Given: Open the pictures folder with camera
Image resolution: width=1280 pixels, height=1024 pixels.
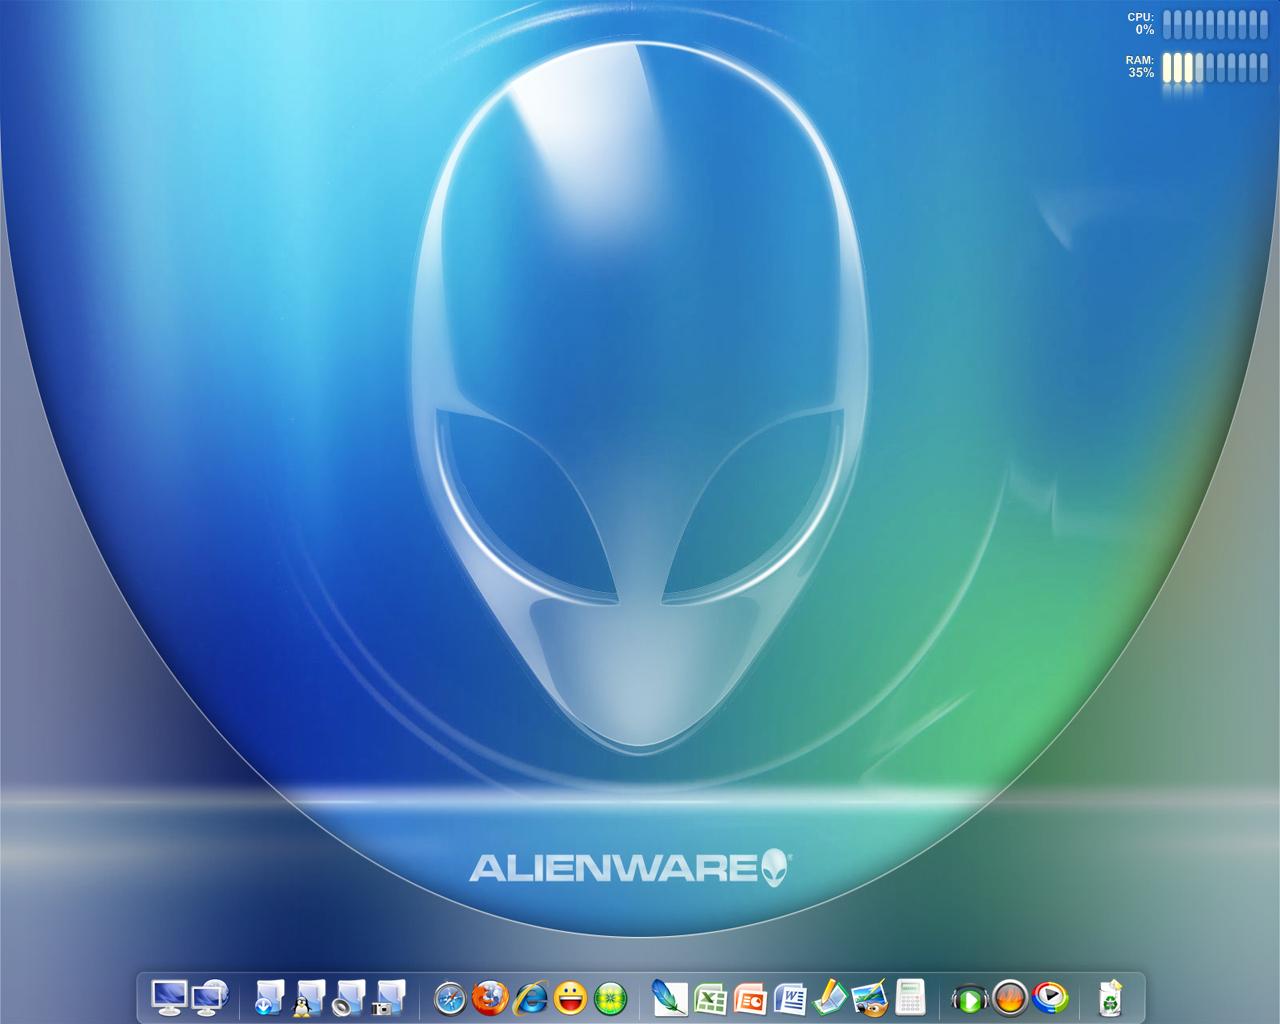Looking at the screenshot, I should click(388, 997).
